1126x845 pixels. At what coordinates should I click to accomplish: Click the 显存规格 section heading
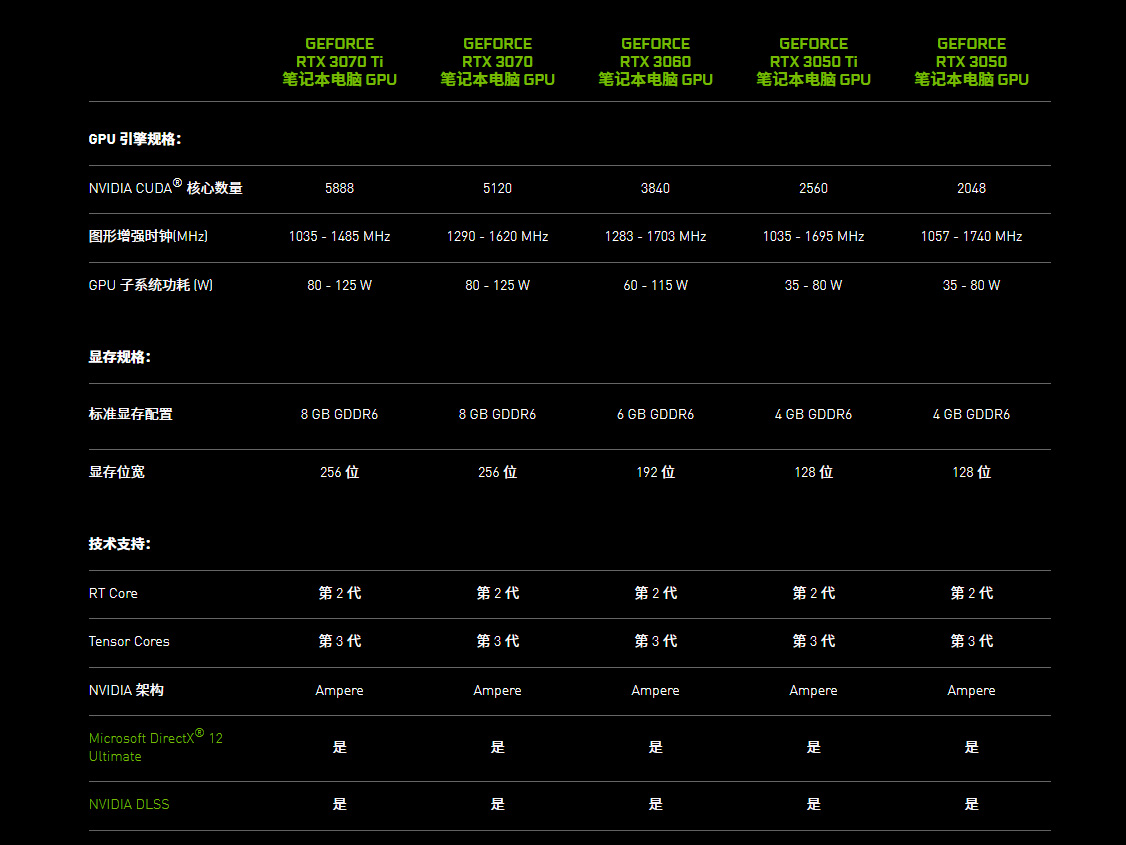[120, 357]
